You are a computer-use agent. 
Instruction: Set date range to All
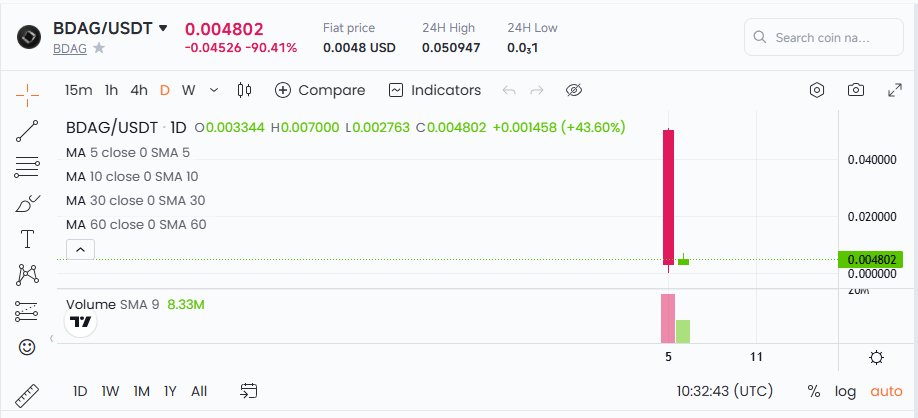coord(199,391)
